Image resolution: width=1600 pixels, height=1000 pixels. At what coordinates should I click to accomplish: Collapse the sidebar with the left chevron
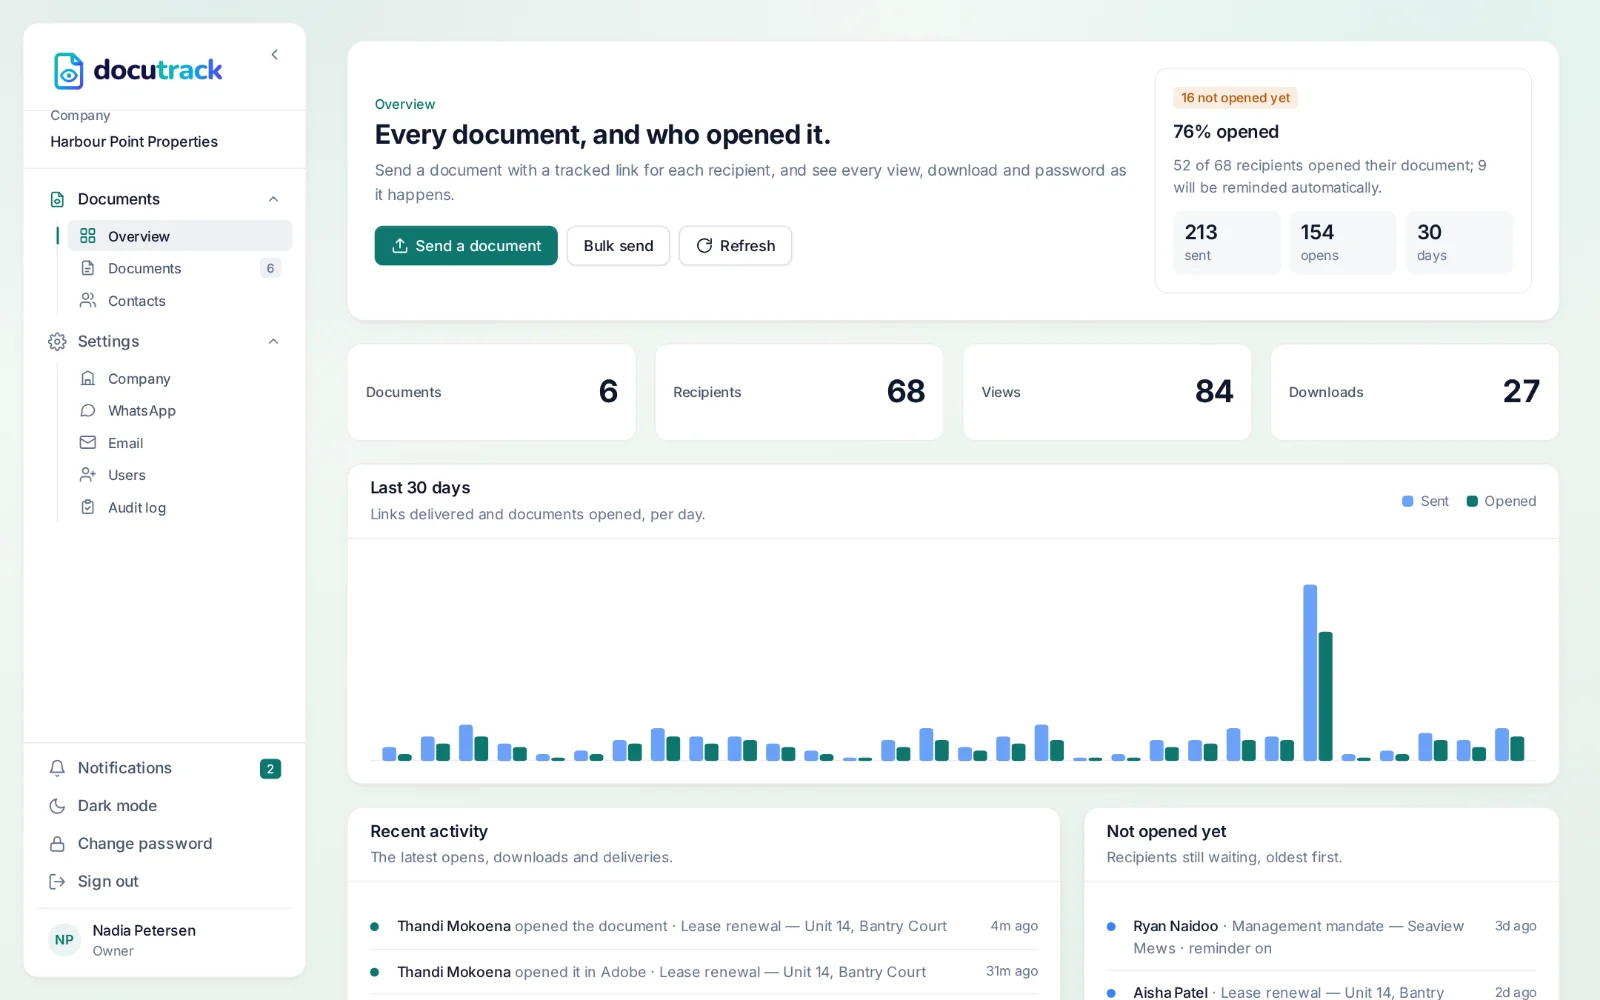coord(274,55)
